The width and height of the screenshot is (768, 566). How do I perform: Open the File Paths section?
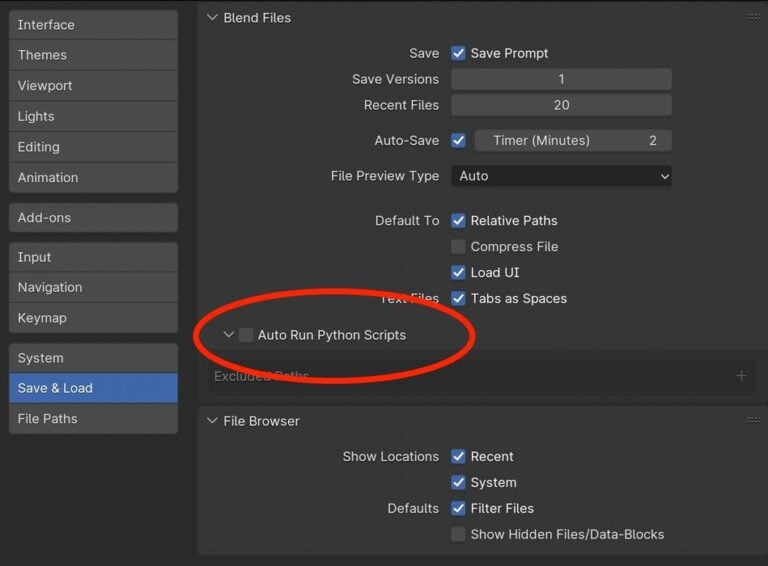click(x=93, y=419)
